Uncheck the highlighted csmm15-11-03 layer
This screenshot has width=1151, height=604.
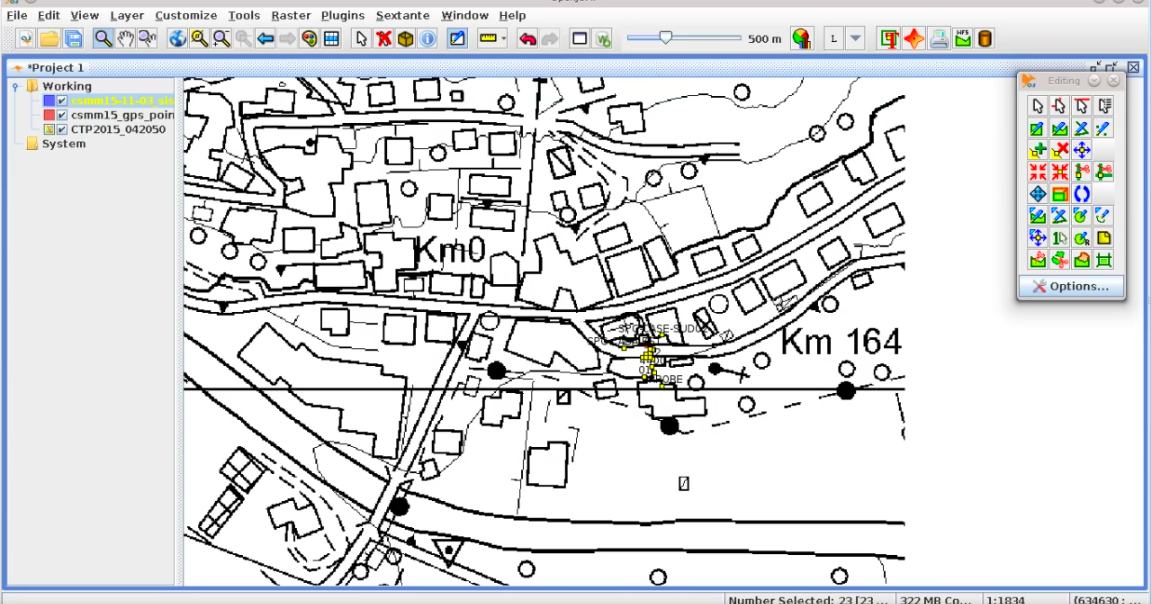click(63, 100)
